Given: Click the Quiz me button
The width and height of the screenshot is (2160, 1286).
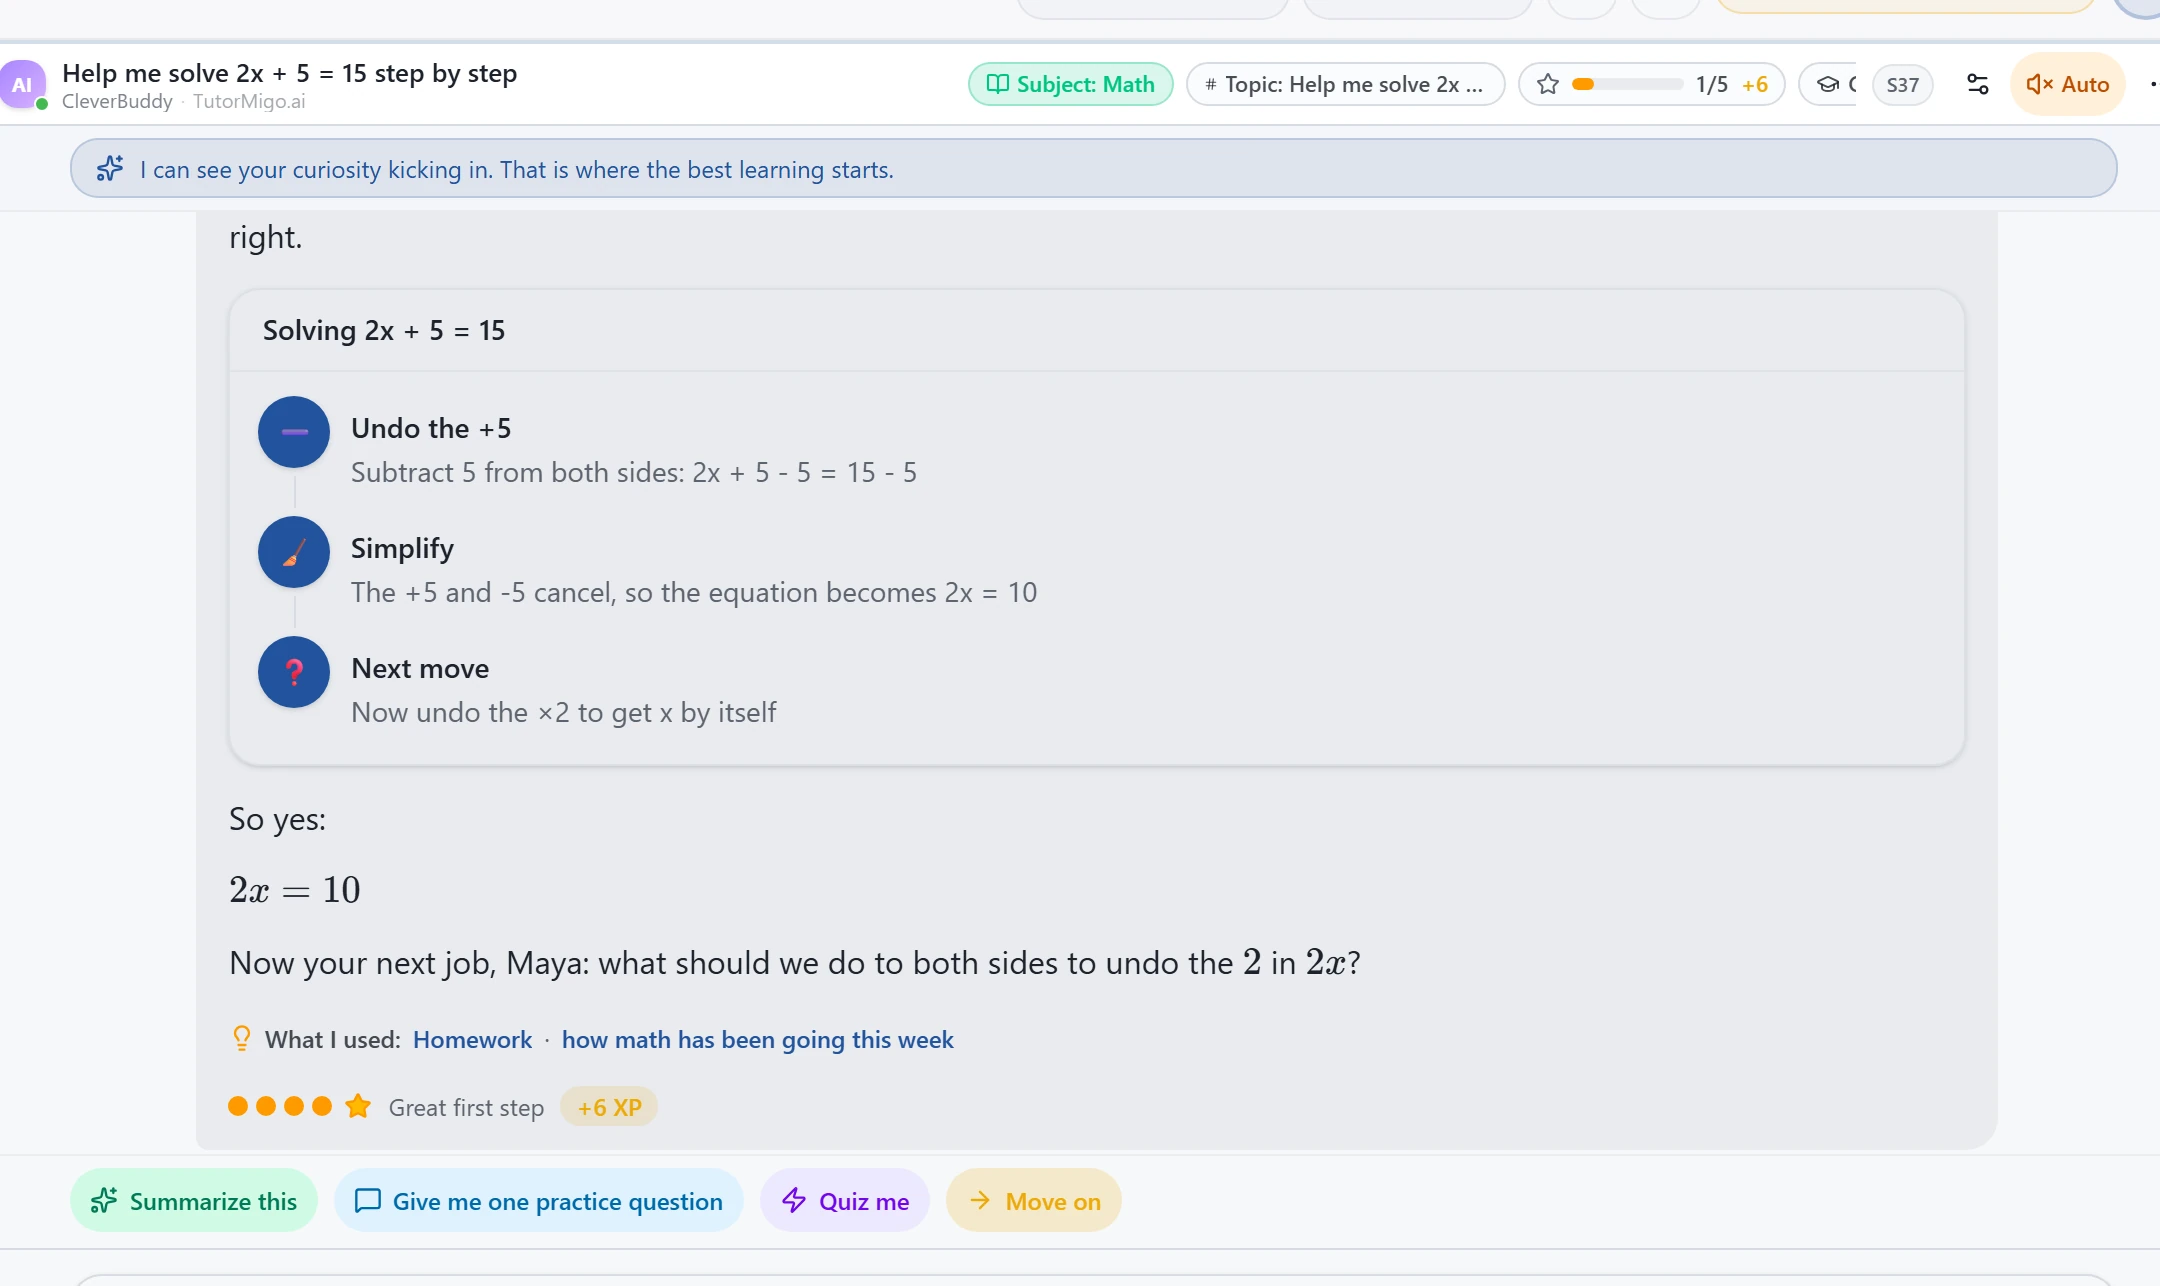Looking at the screenshot, I should pyautogui.click(x=845, y=1201).
